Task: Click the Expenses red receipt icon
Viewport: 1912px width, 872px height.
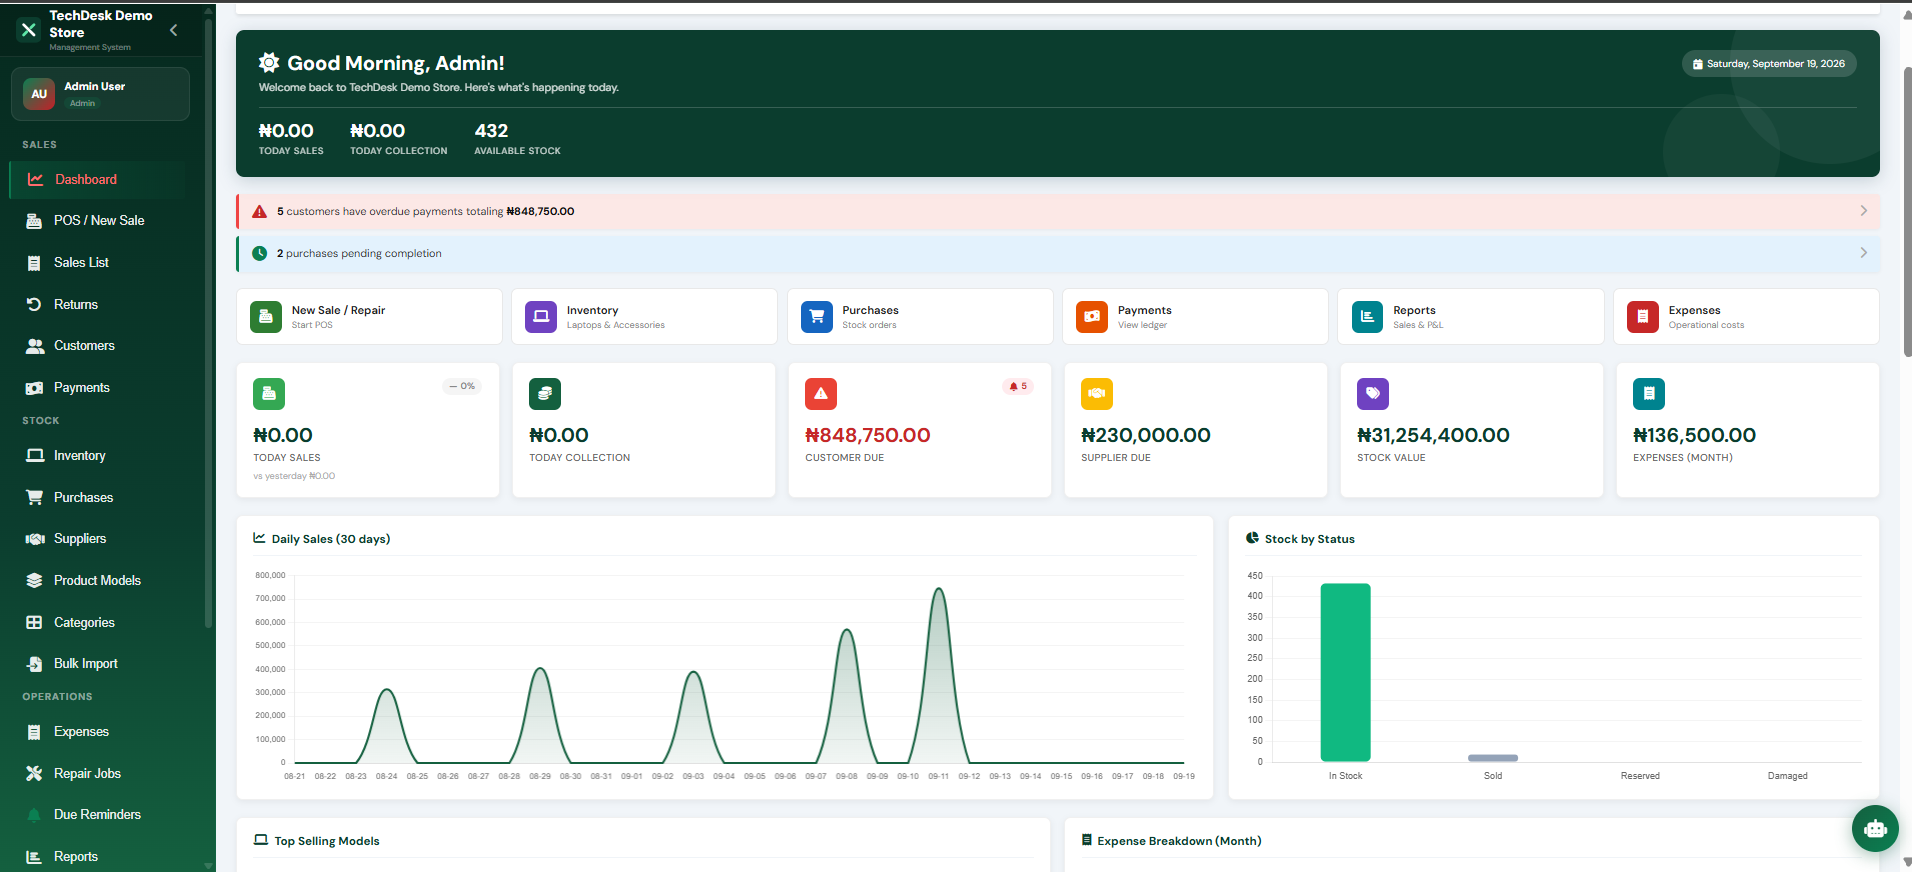Action: (1643, 317)
